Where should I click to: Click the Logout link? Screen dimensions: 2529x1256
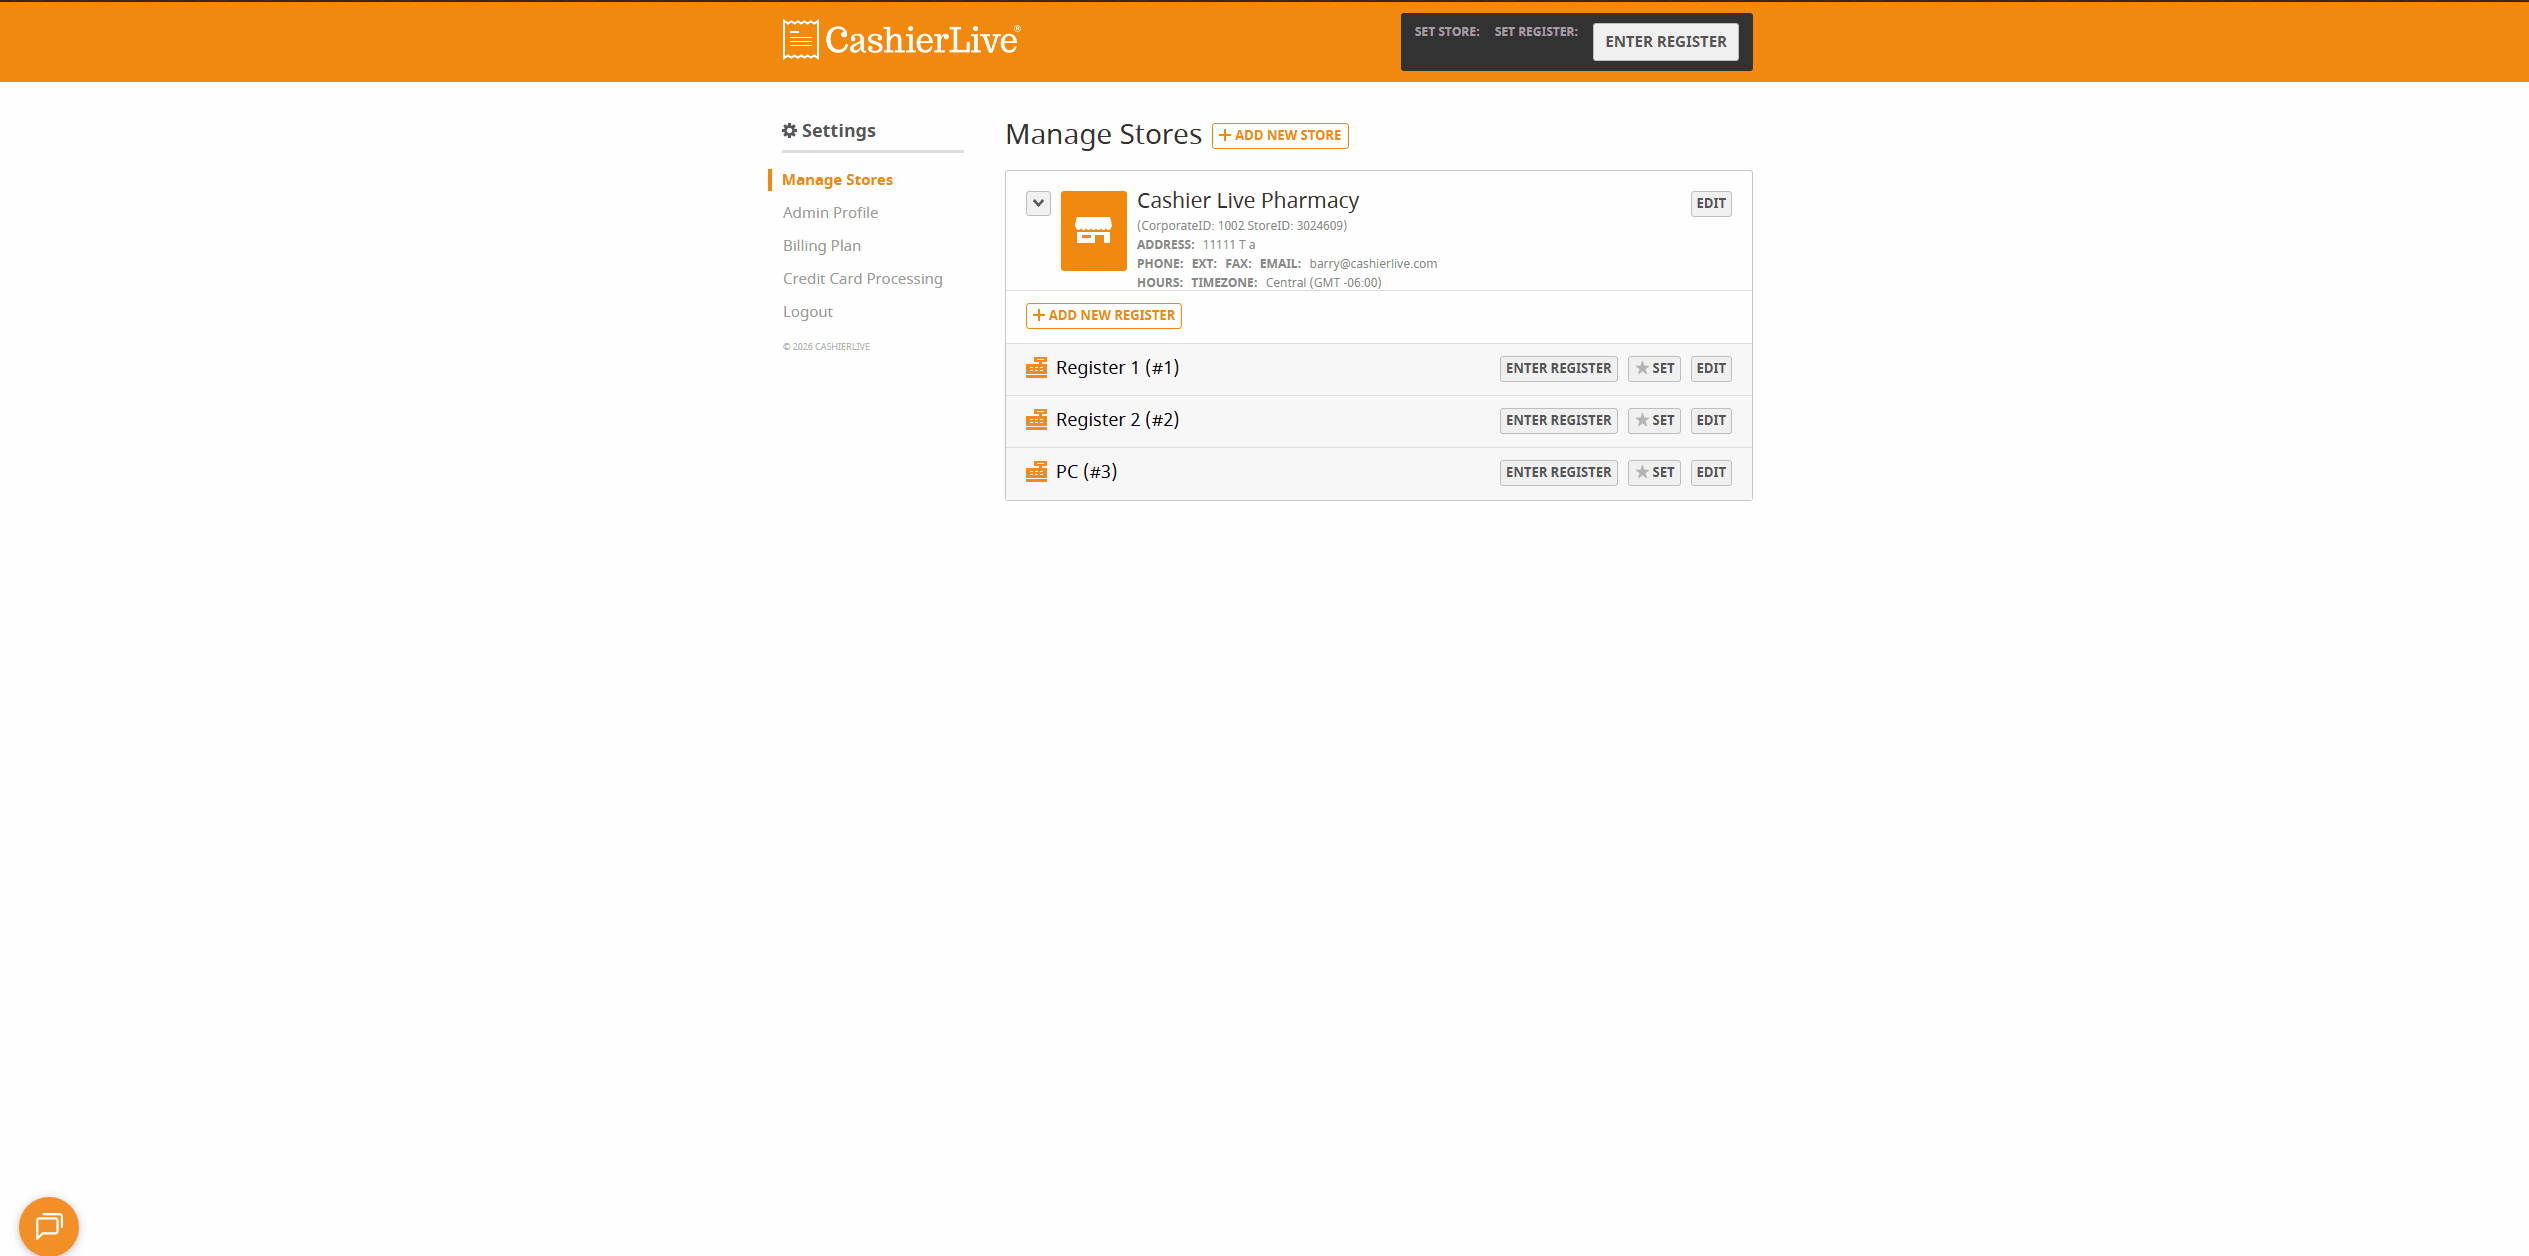pos(807,312)
